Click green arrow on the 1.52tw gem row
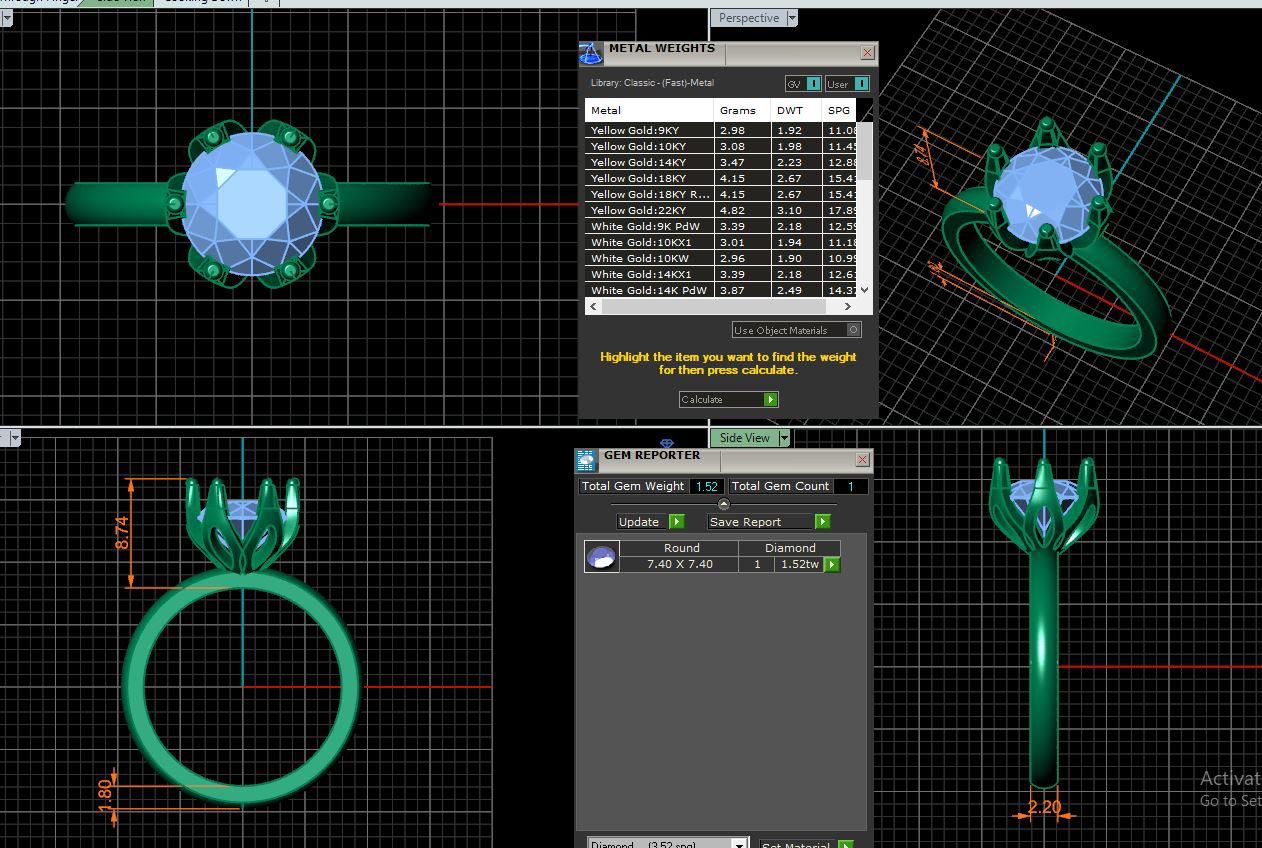The height and width of the screenshot is (848, 1262). tap(831, 565)
